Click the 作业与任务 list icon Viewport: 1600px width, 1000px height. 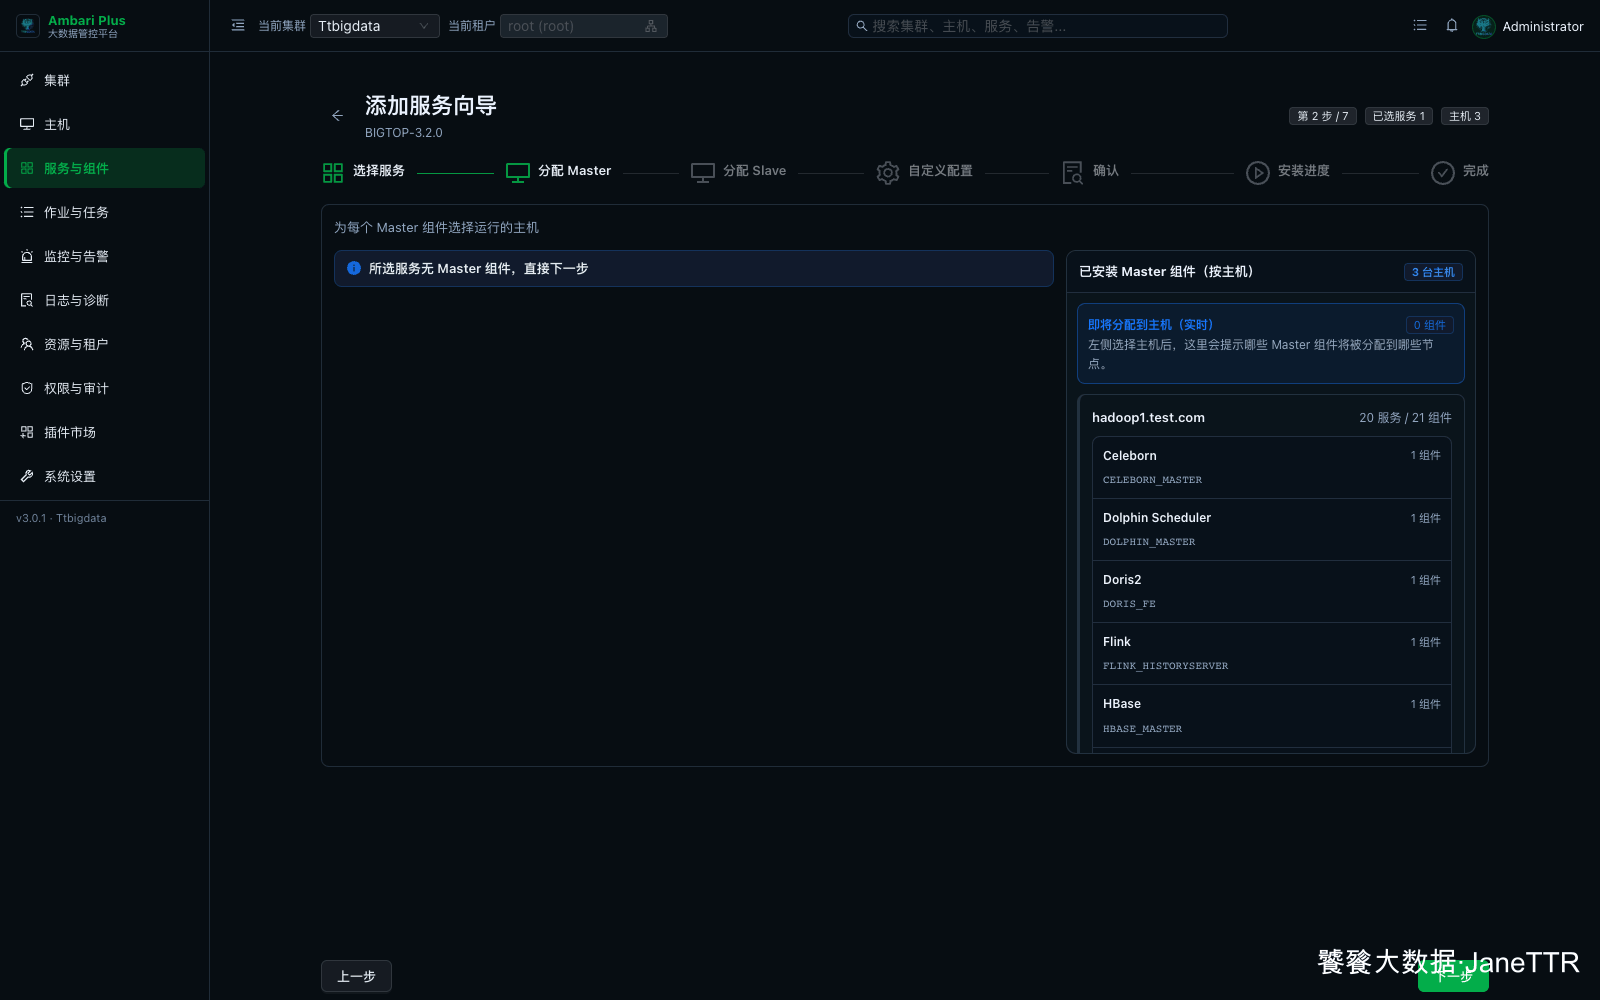click(27, 212)
